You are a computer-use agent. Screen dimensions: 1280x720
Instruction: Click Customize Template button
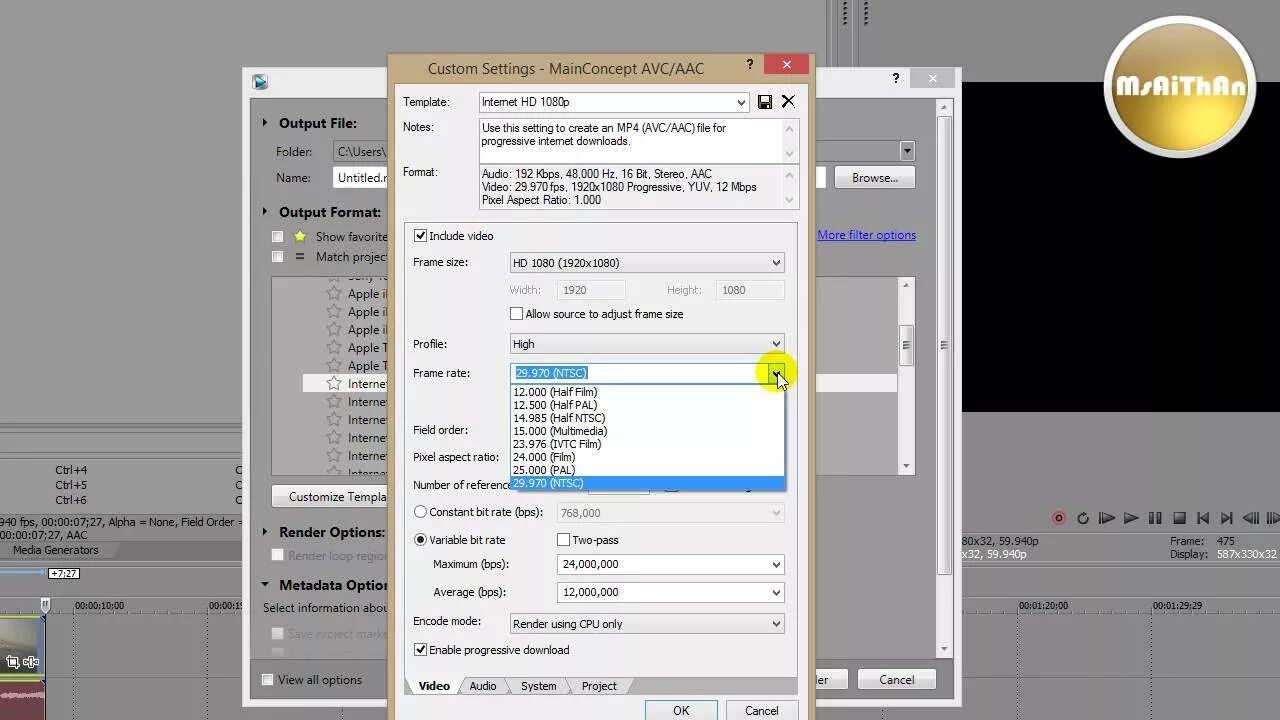[329, 496]
